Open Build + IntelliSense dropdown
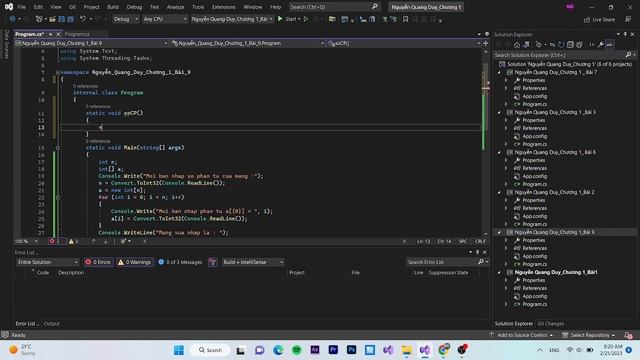 [253, 262]
